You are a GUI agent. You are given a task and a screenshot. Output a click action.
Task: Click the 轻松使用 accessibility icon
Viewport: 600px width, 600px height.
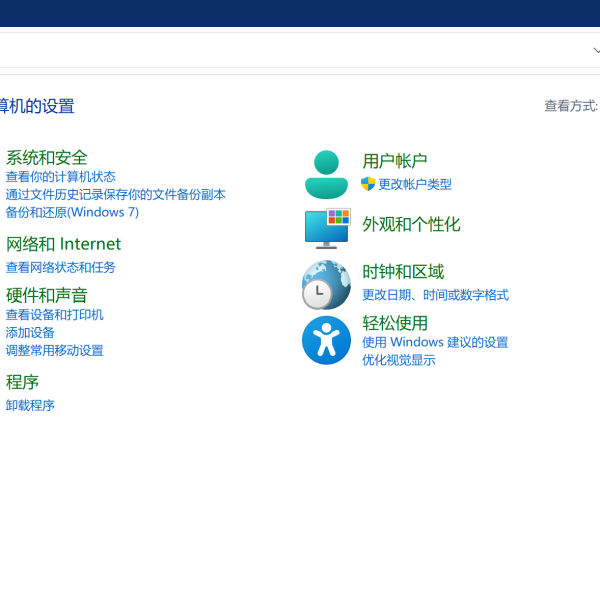pos(326,340)
